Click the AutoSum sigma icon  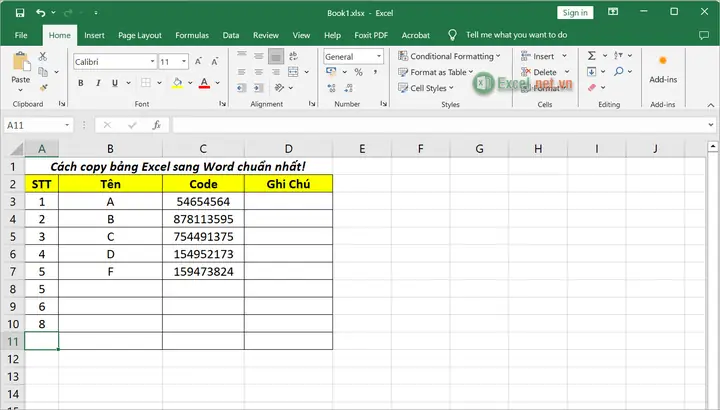[592, 56]
